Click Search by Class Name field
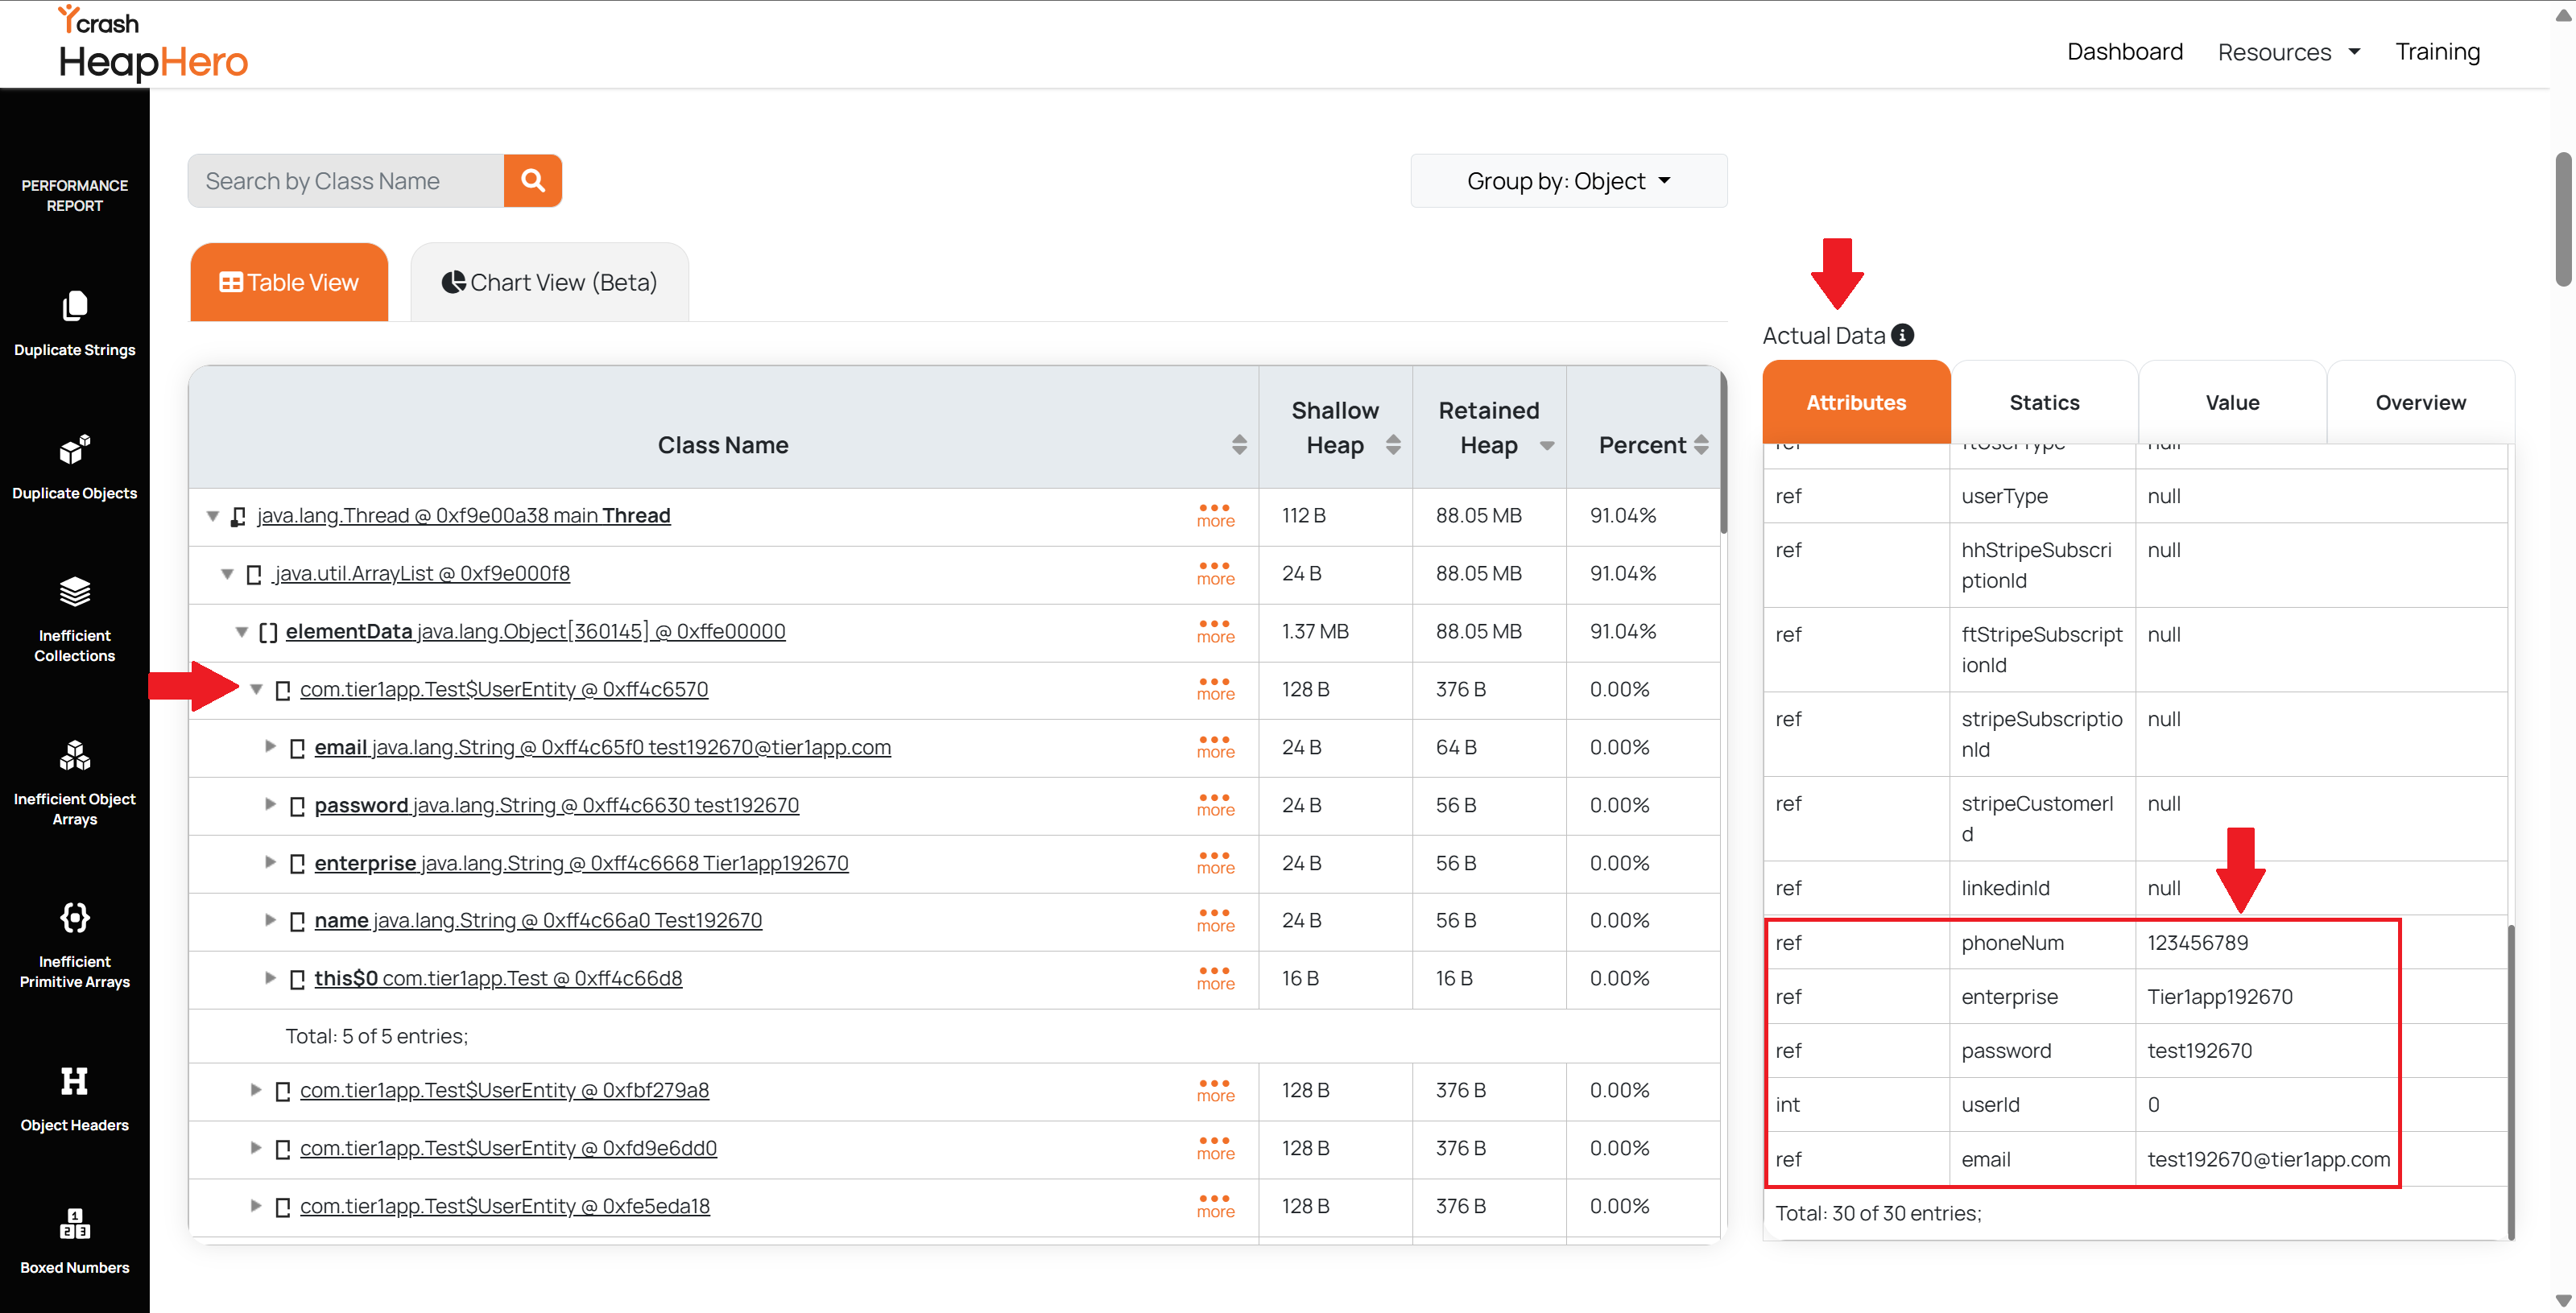Viewport: 2576px width, 1313px height. pos(346,181)
